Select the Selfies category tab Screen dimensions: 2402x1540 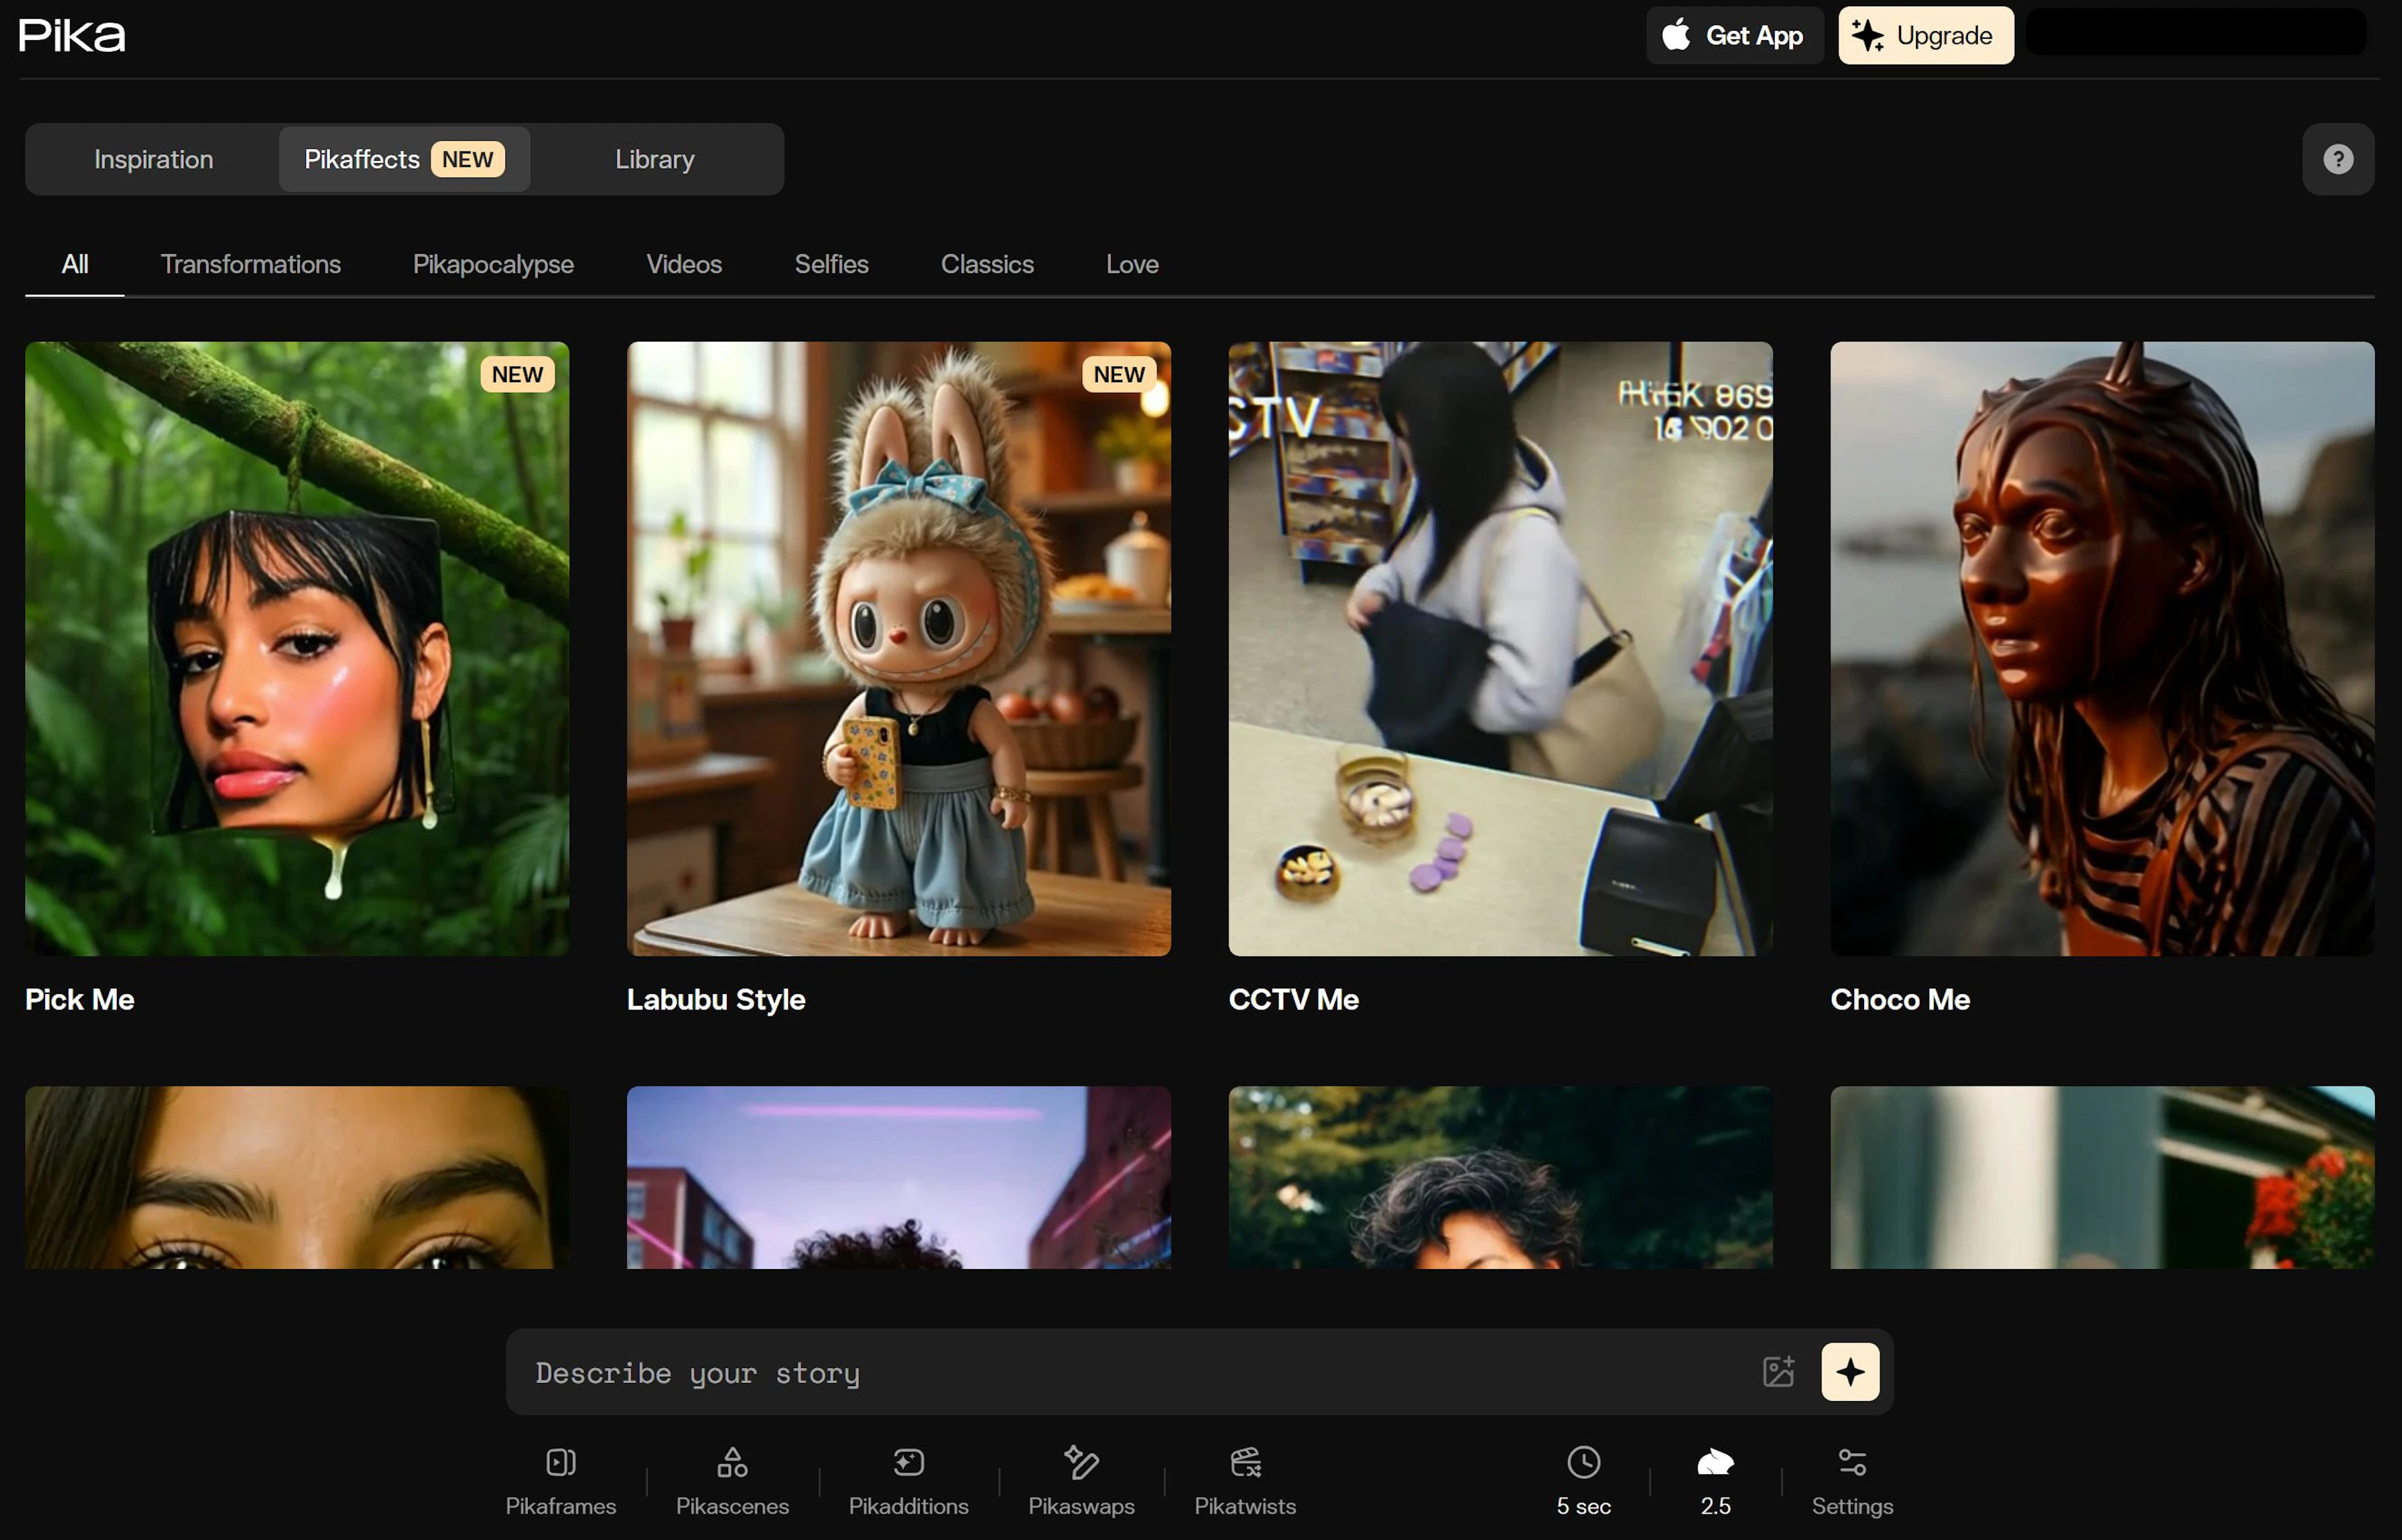coord(831,264)
